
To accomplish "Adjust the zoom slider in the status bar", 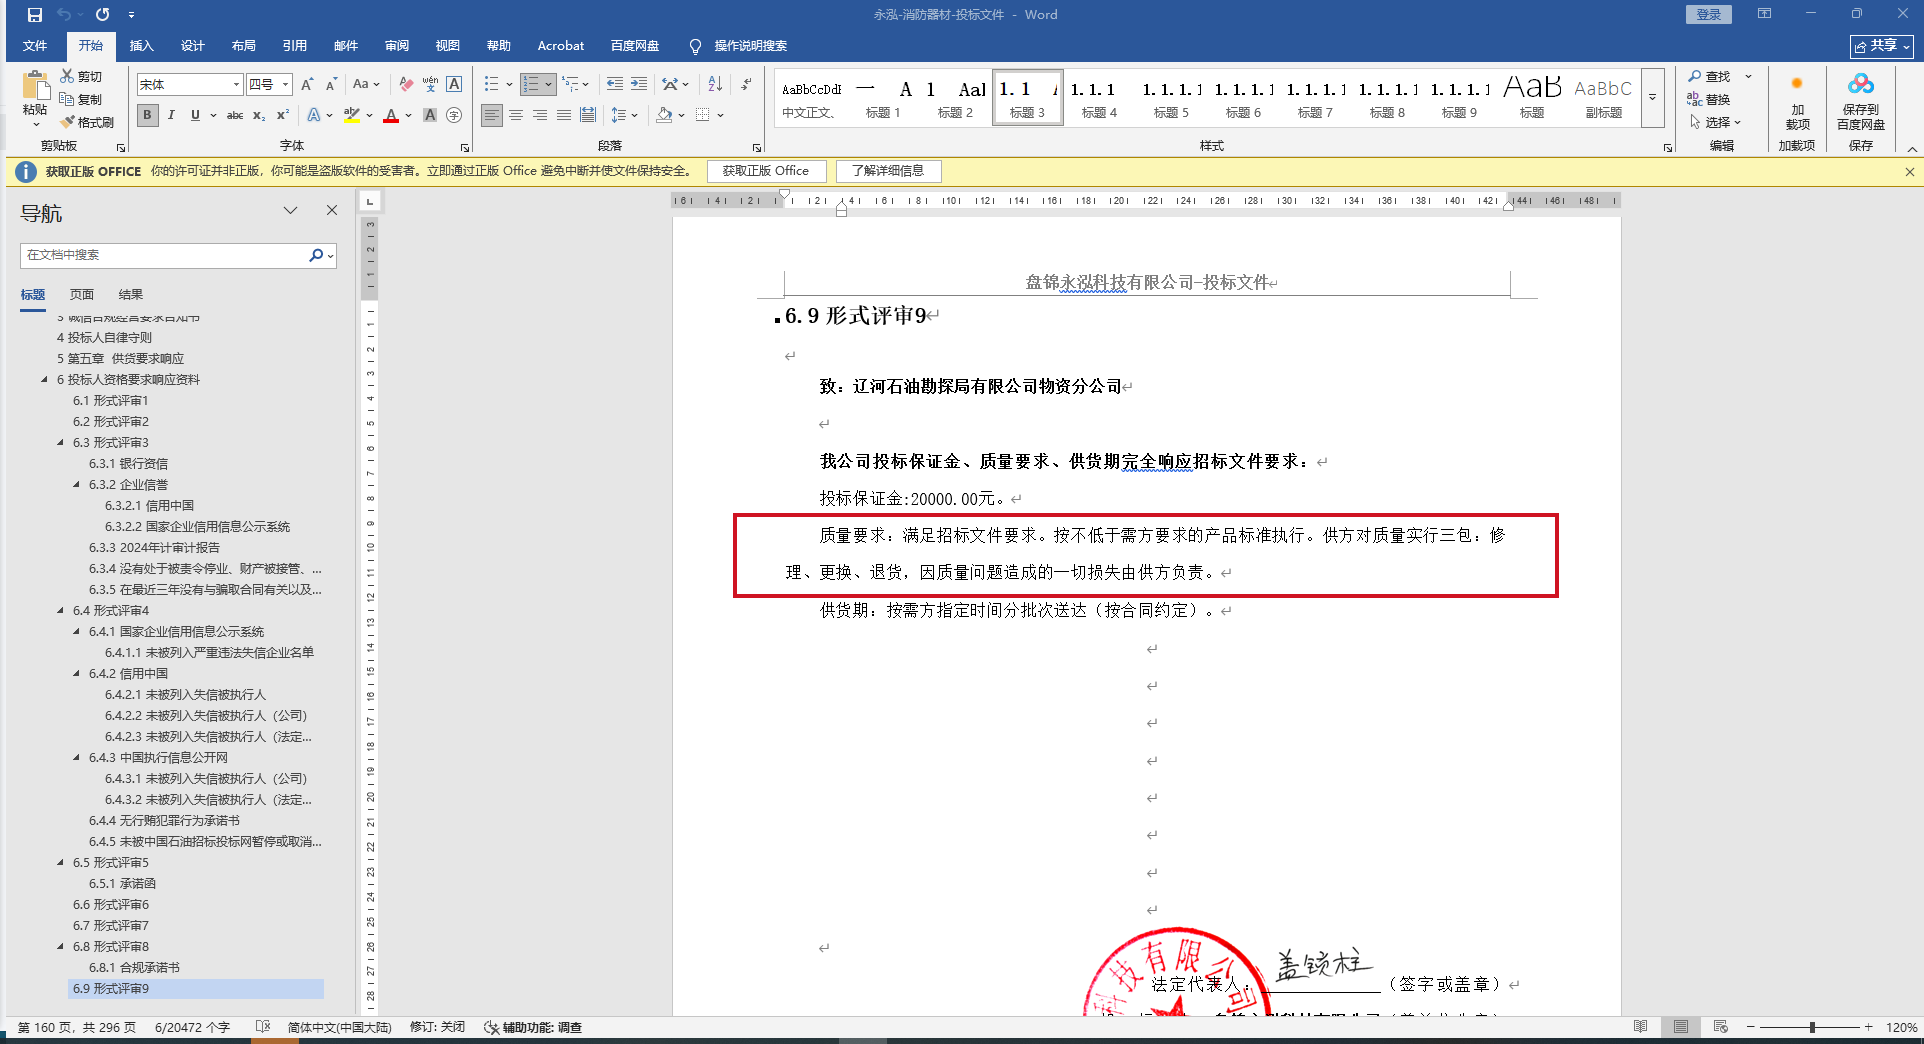I will pyautogui.click(x=1812, y=1027).
